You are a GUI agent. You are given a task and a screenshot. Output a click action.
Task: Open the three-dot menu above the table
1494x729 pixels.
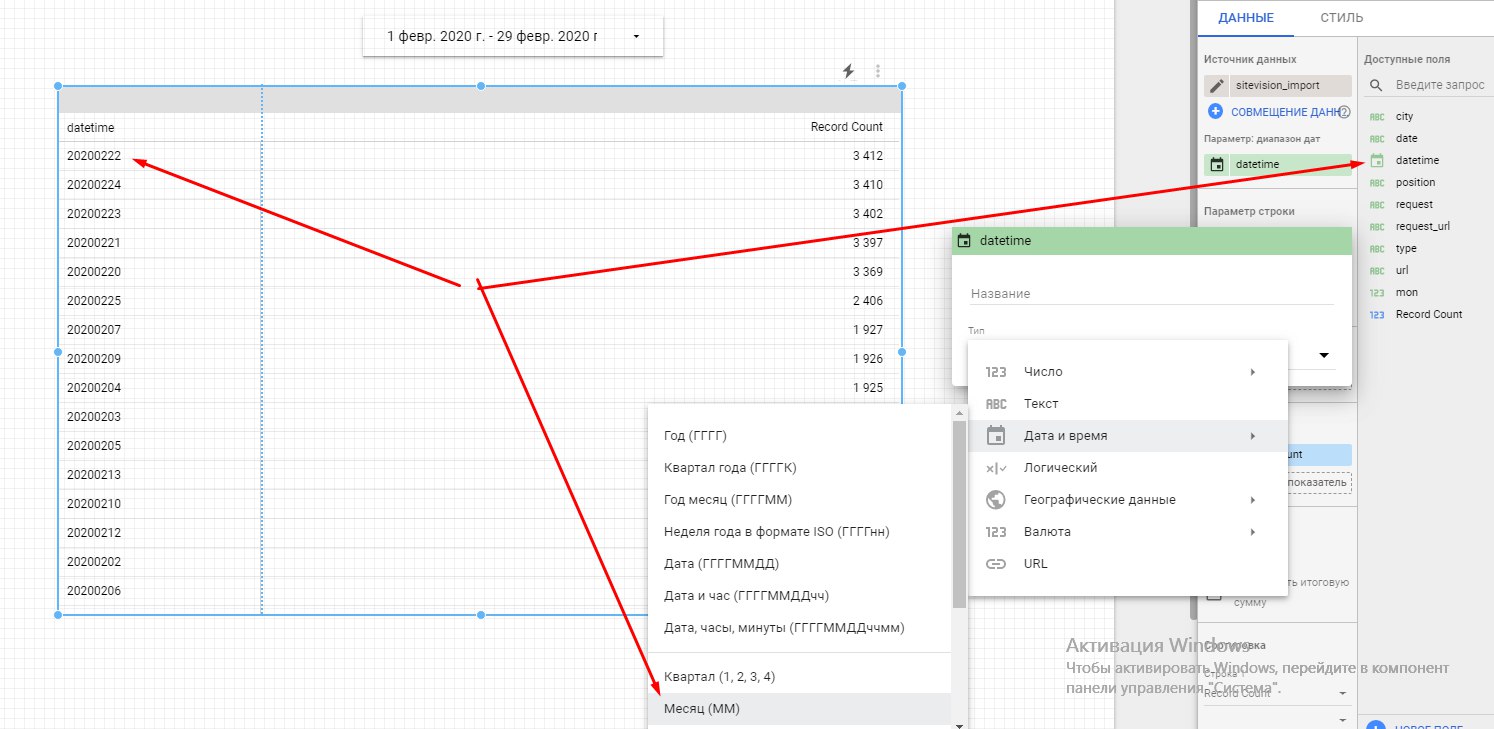pos(878,71)
